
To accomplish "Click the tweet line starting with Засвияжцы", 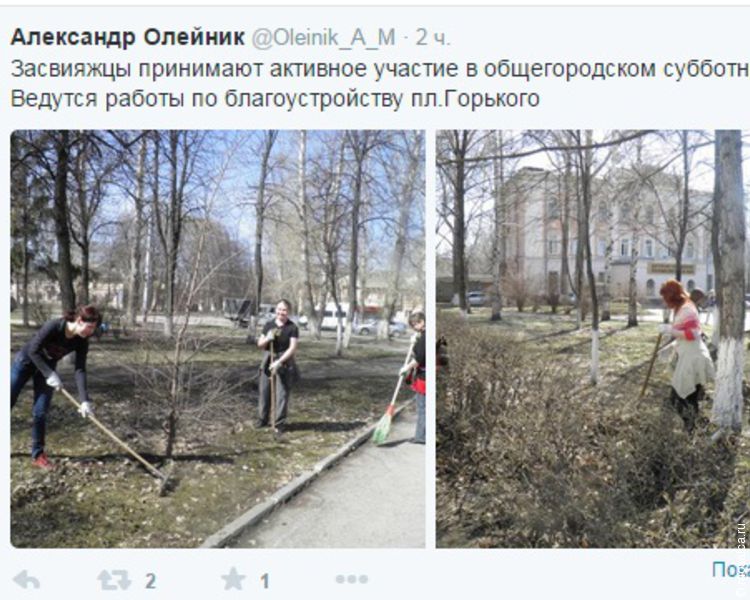I will coord(380,69).
